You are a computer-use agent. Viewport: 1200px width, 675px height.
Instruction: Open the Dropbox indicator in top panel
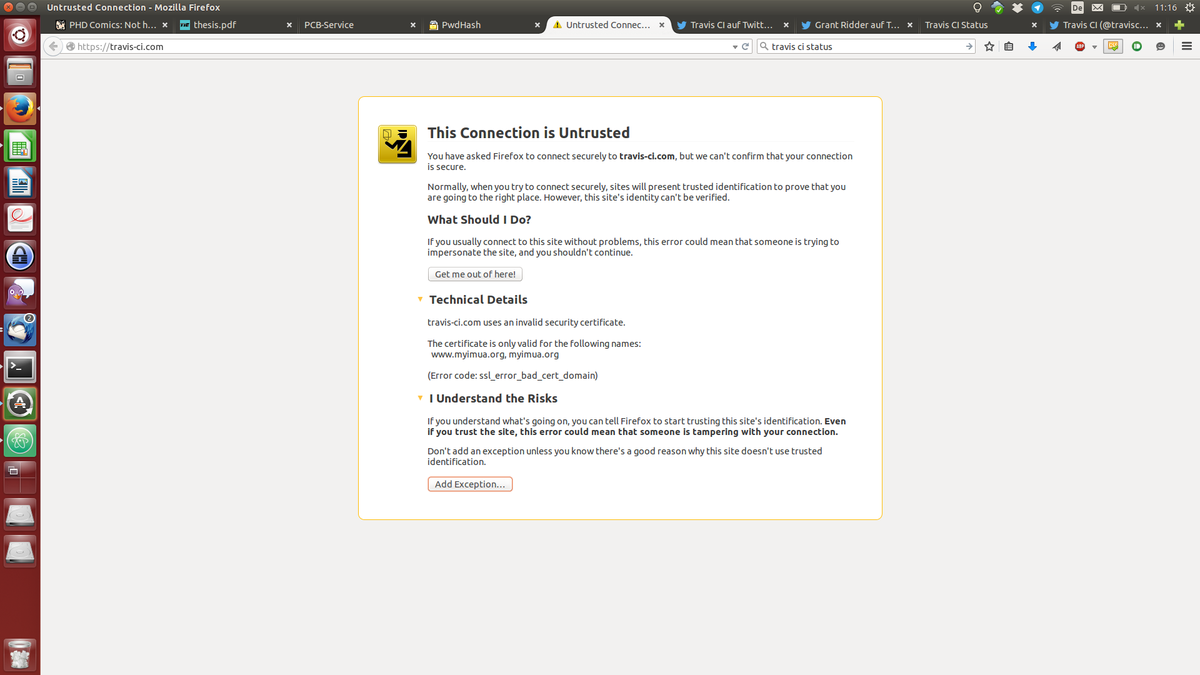(x=1017, y=8)
